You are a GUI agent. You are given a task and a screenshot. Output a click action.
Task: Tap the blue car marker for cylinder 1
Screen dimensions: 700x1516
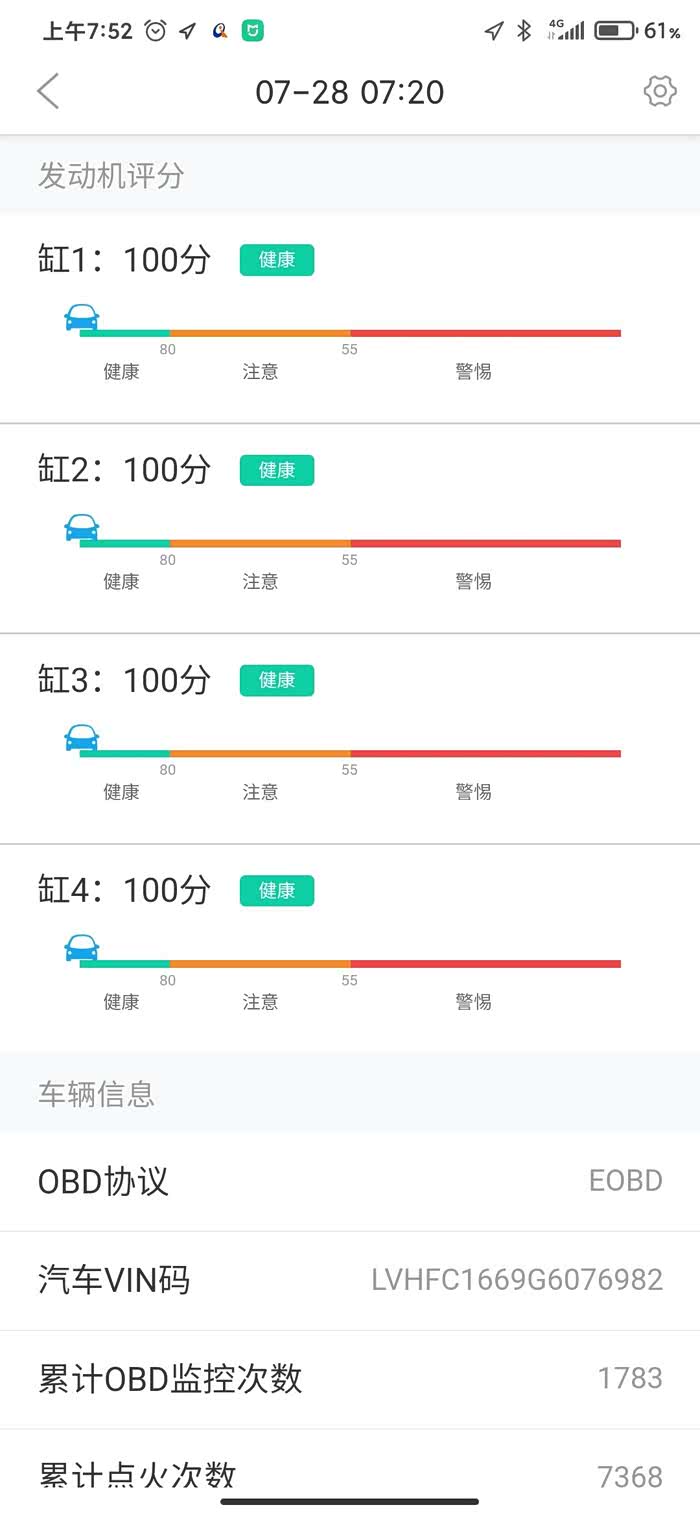coord(82,317)
